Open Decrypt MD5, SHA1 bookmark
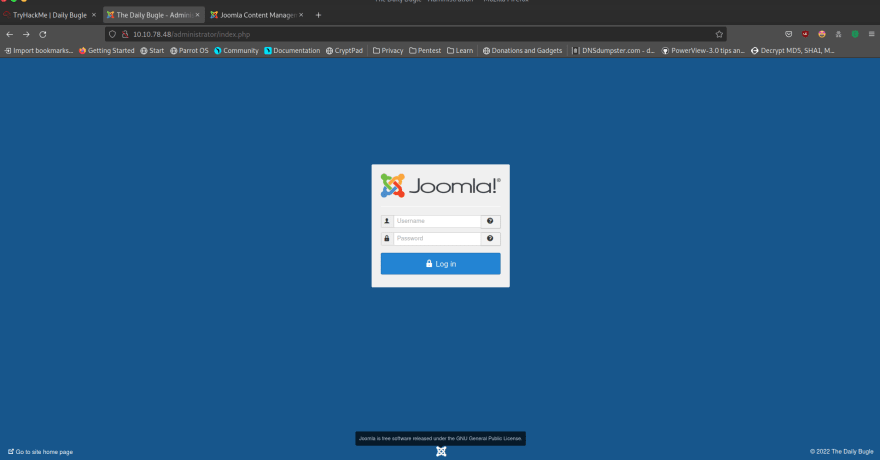This screenshot has width=880, height=460. 793,50
